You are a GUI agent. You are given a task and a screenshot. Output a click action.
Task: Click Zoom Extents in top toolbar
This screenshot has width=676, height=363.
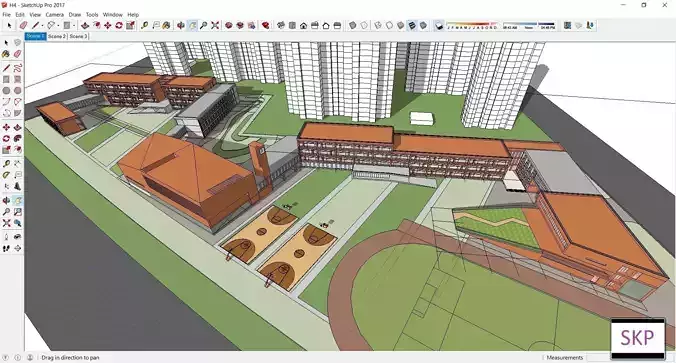215,25
